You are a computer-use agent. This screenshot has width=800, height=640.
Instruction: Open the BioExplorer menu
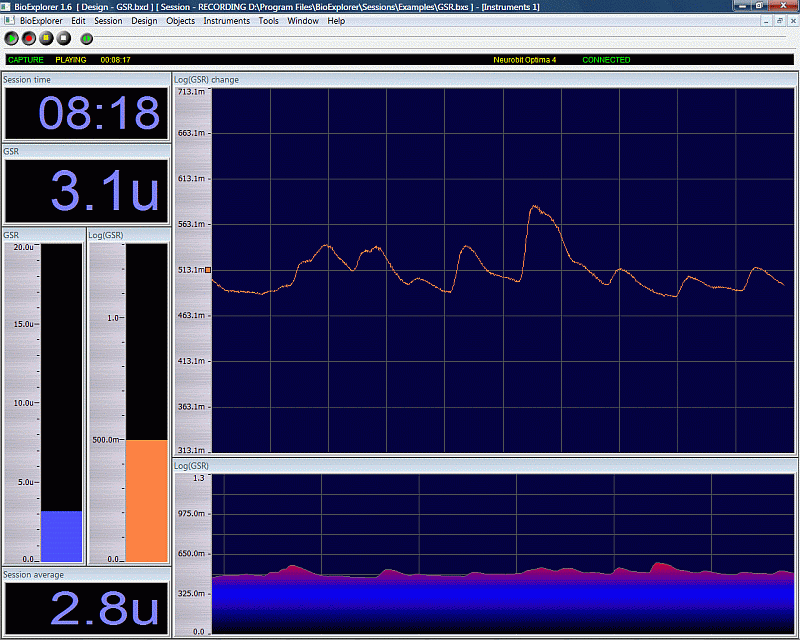point(41,21)
